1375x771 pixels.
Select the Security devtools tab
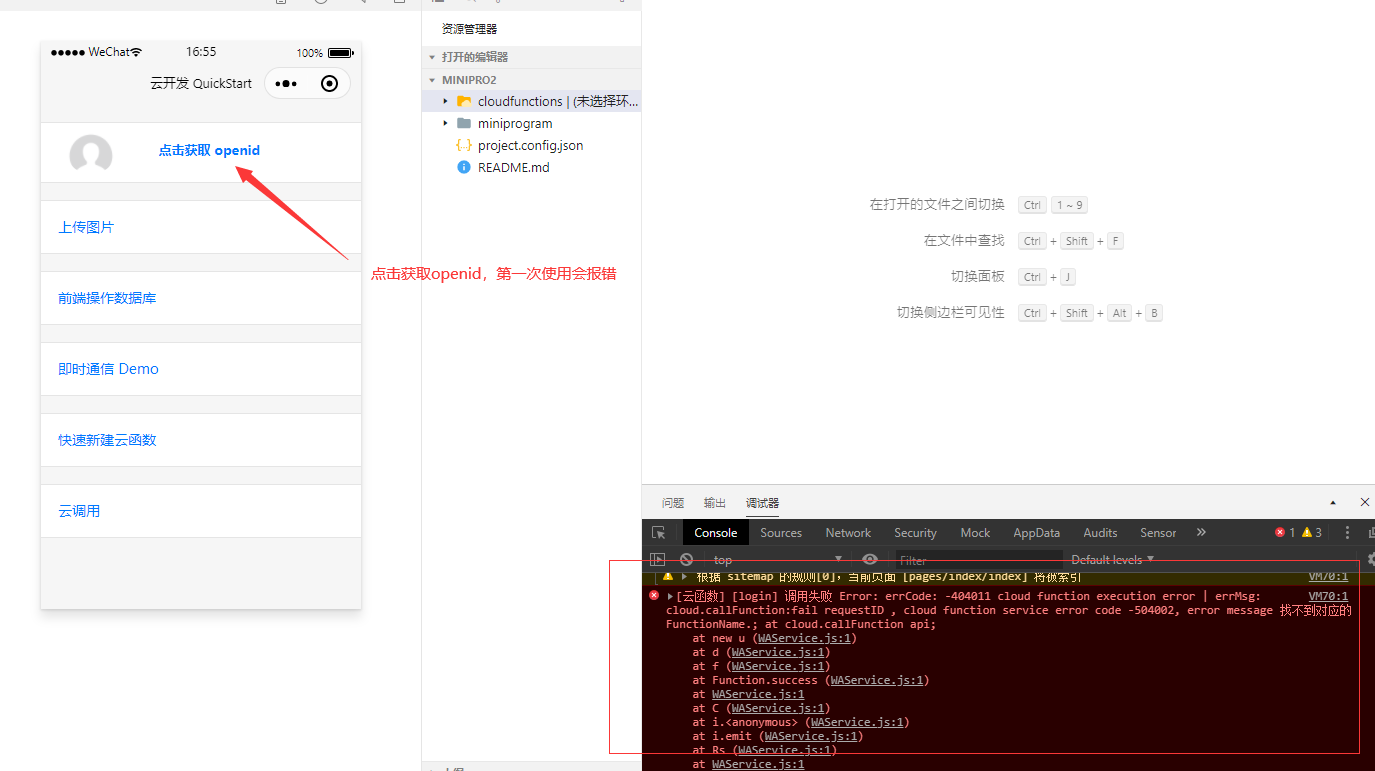click(x=915, y=533)
